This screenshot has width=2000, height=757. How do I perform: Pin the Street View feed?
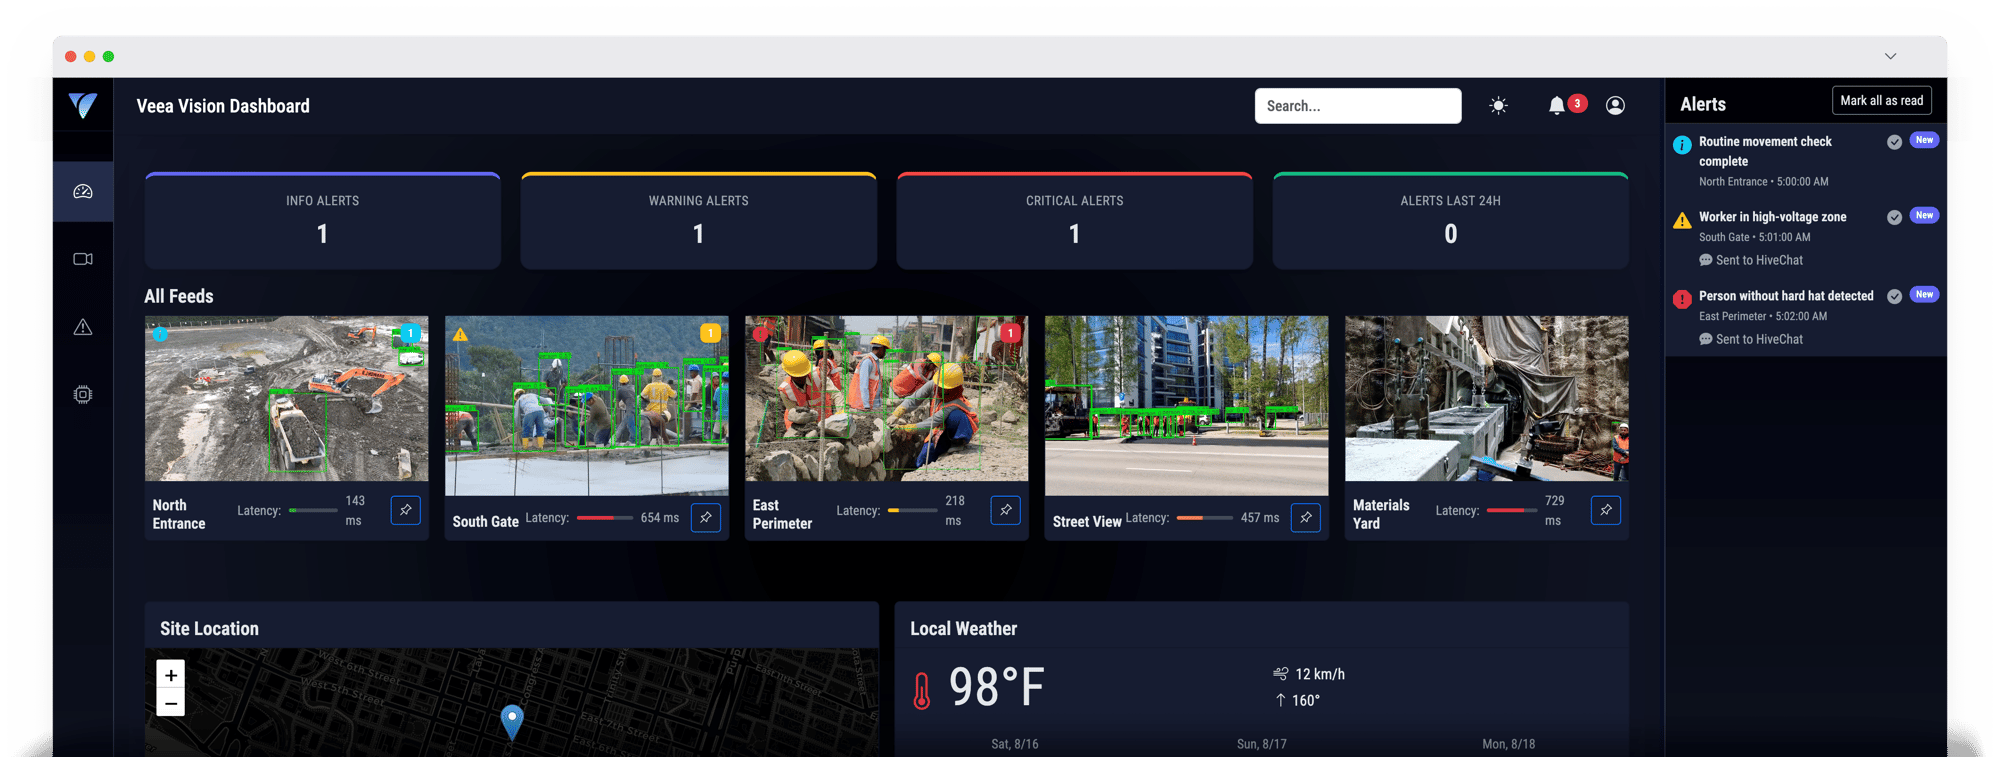click(x=1306, y=517)
